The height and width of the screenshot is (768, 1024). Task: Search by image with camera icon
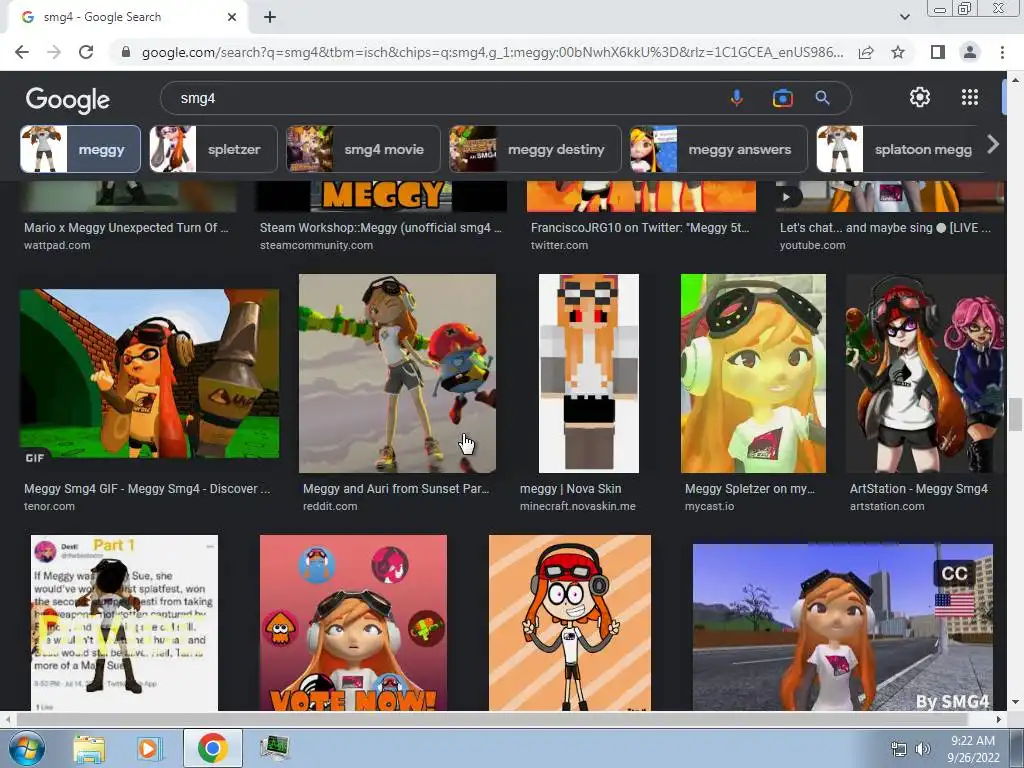point(782,98)
